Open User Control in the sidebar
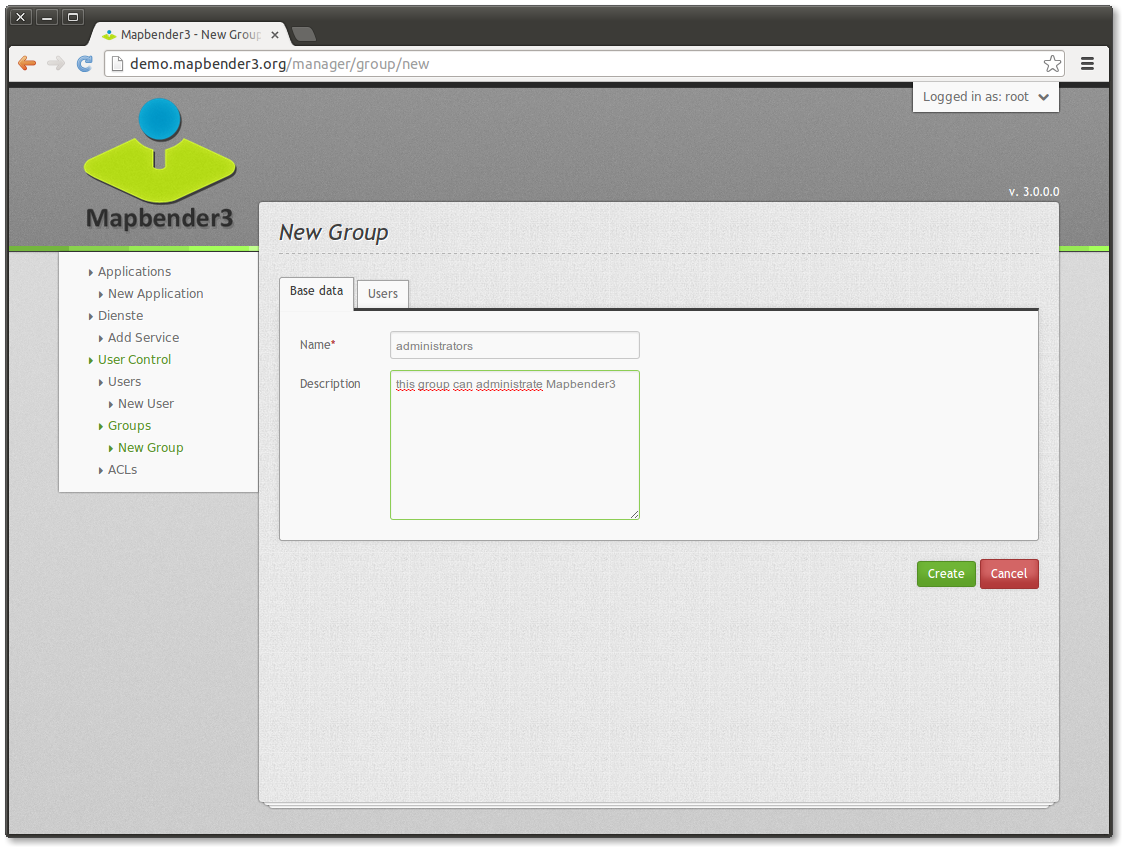Image resolution: width=1122 pixels, height=847 pixels. point(135,360)
